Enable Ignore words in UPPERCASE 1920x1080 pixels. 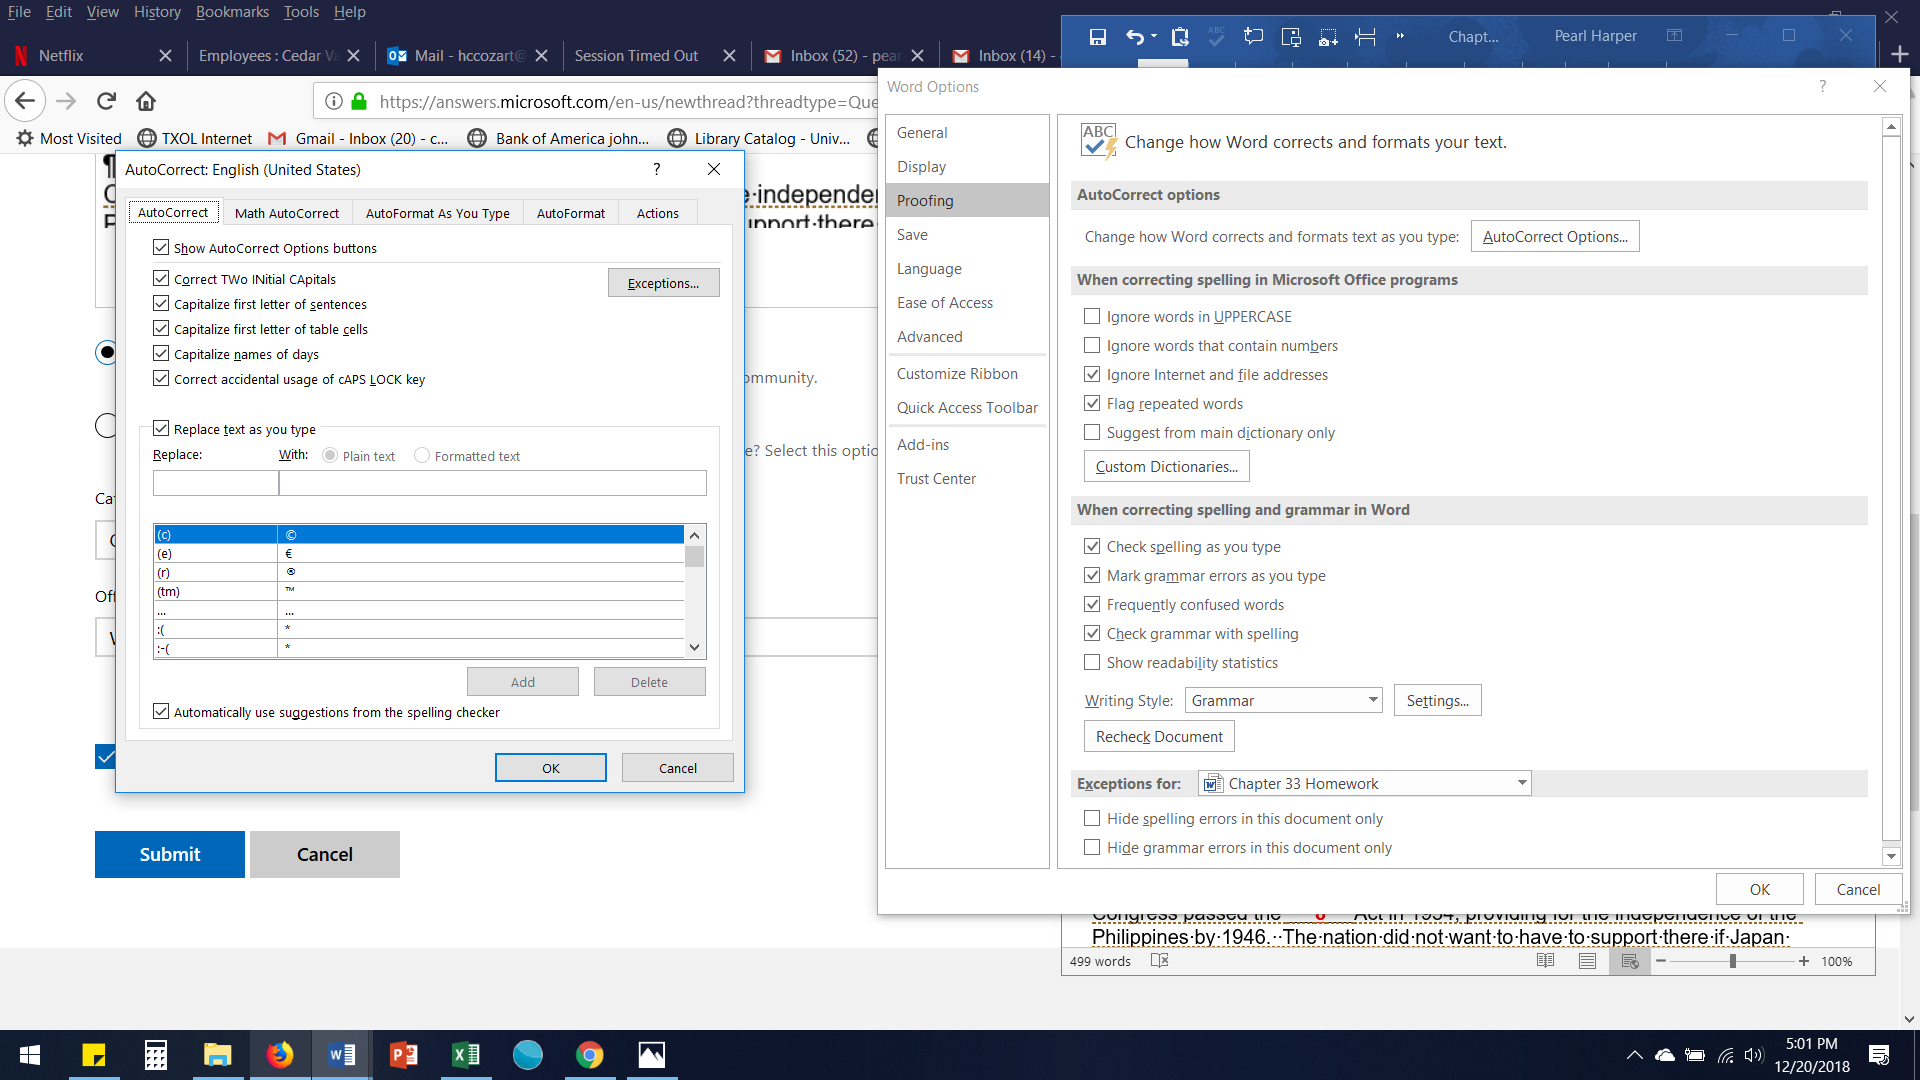coord(1092,316)
